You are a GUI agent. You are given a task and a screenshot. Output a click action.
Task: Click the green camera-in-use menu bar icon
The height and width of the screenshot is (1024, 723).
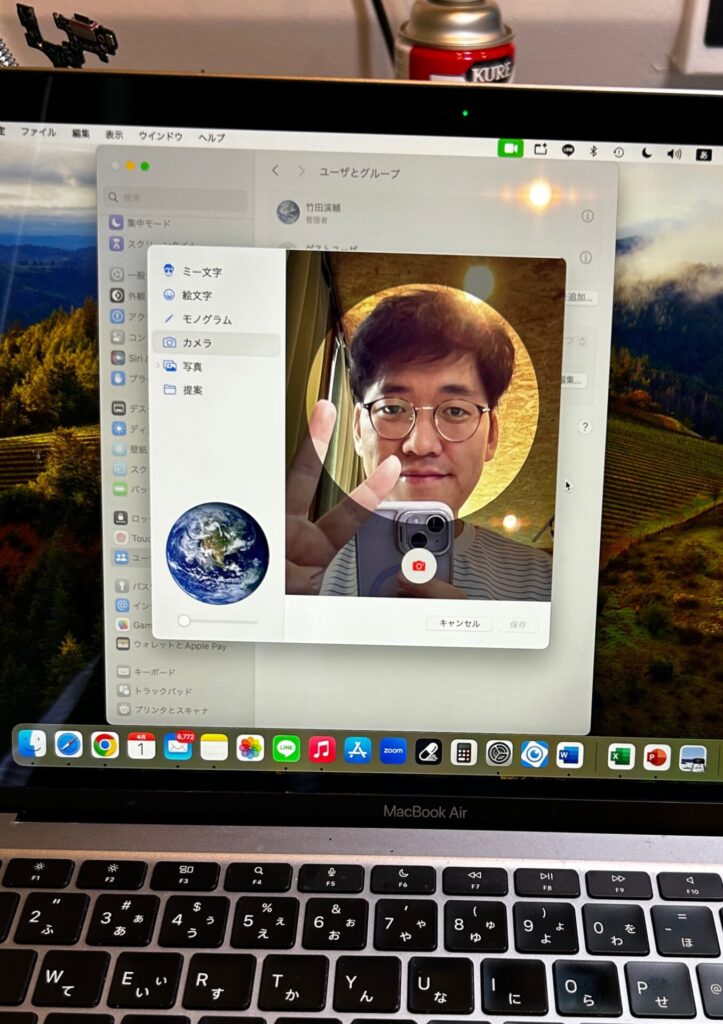click(x=511, y=148)
